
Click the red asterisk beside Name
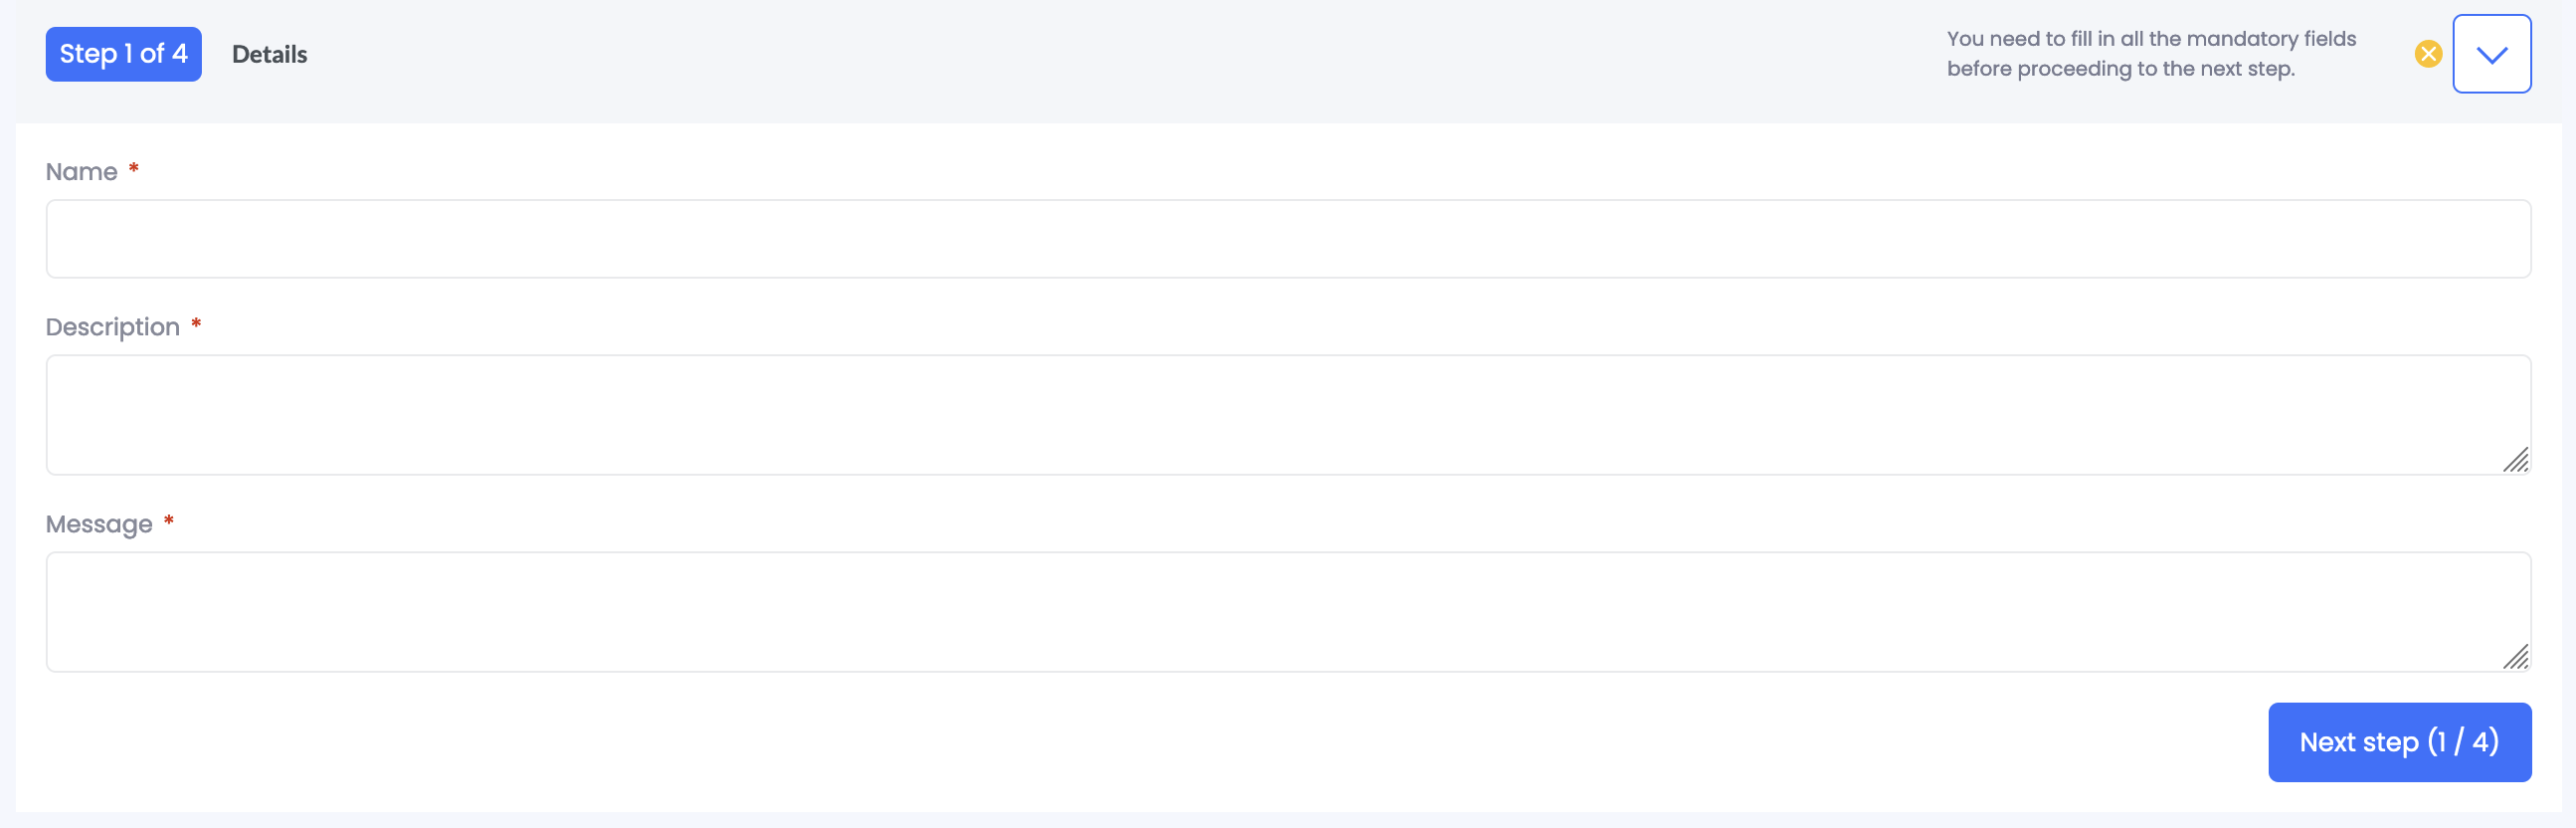(x=133, y=169)
